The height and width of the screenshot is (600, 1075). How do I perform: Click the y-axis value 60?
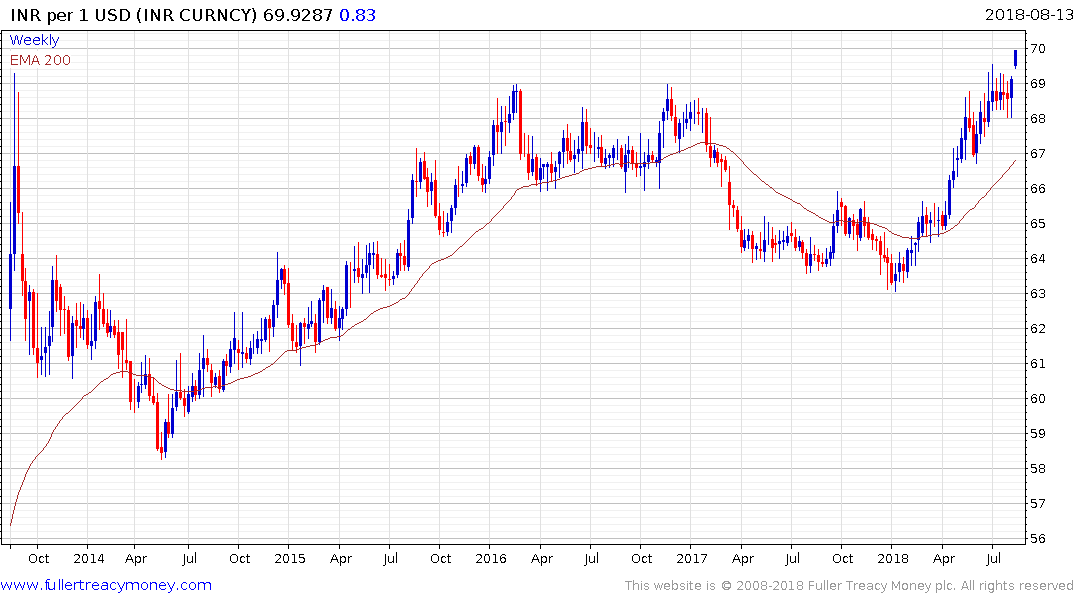point(1038,398)
